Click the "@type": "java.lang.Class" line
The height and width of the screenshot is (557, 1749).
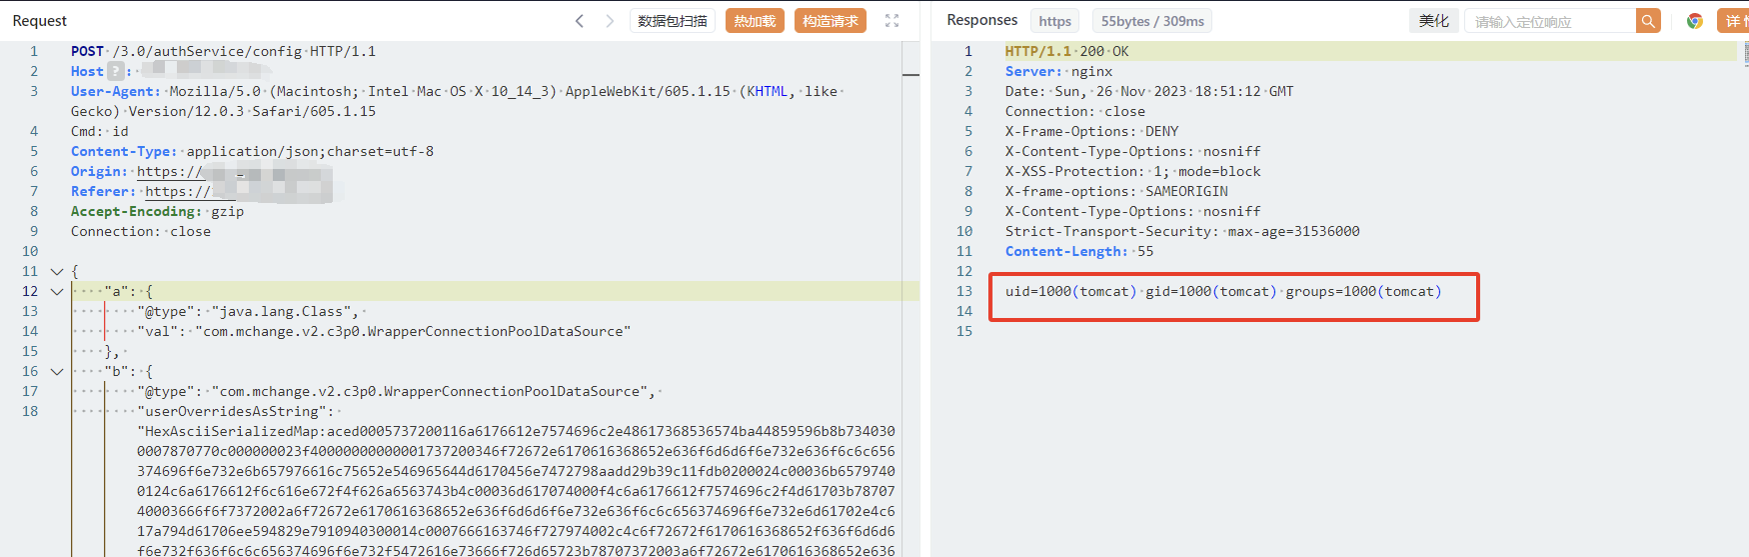coord(248,311)
